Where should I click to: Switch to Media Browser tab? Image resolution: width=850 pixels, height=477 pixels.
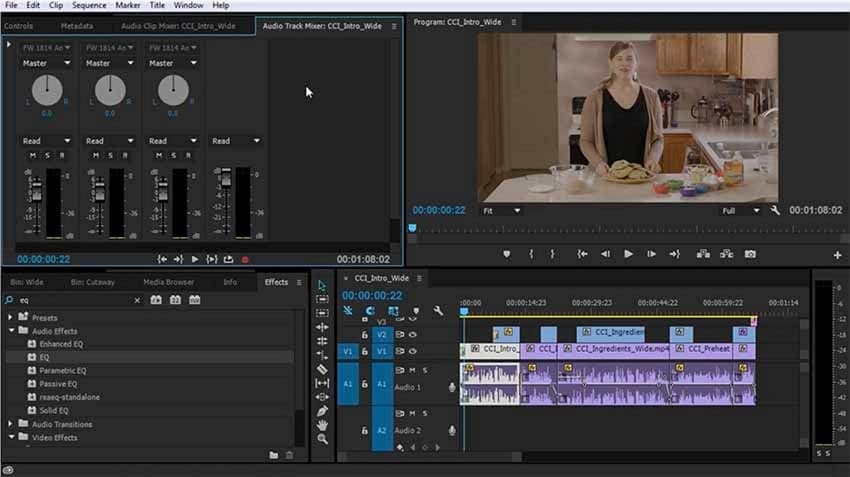coord(169,282)
